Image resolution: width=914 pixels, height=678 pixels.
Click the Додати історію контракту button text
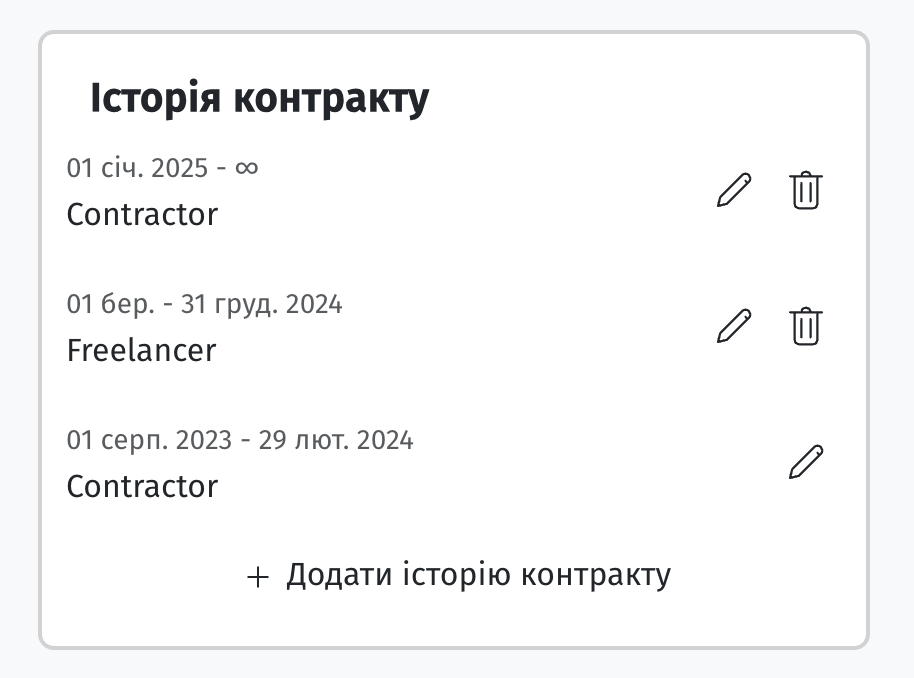coord(478,575)
